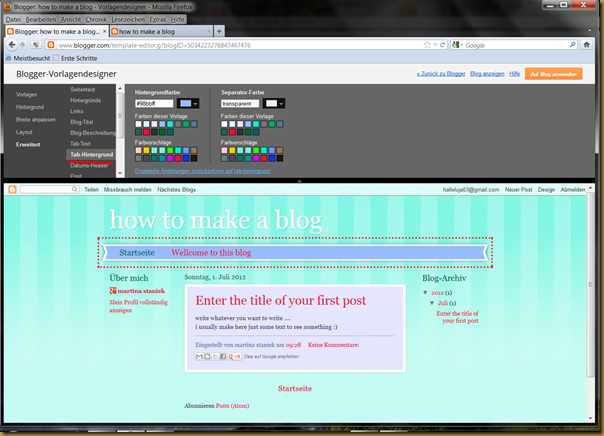Click the Hintergrundfarbe hex value input field
This screenshot has height=436, width=604.
[x=154, y=103]
